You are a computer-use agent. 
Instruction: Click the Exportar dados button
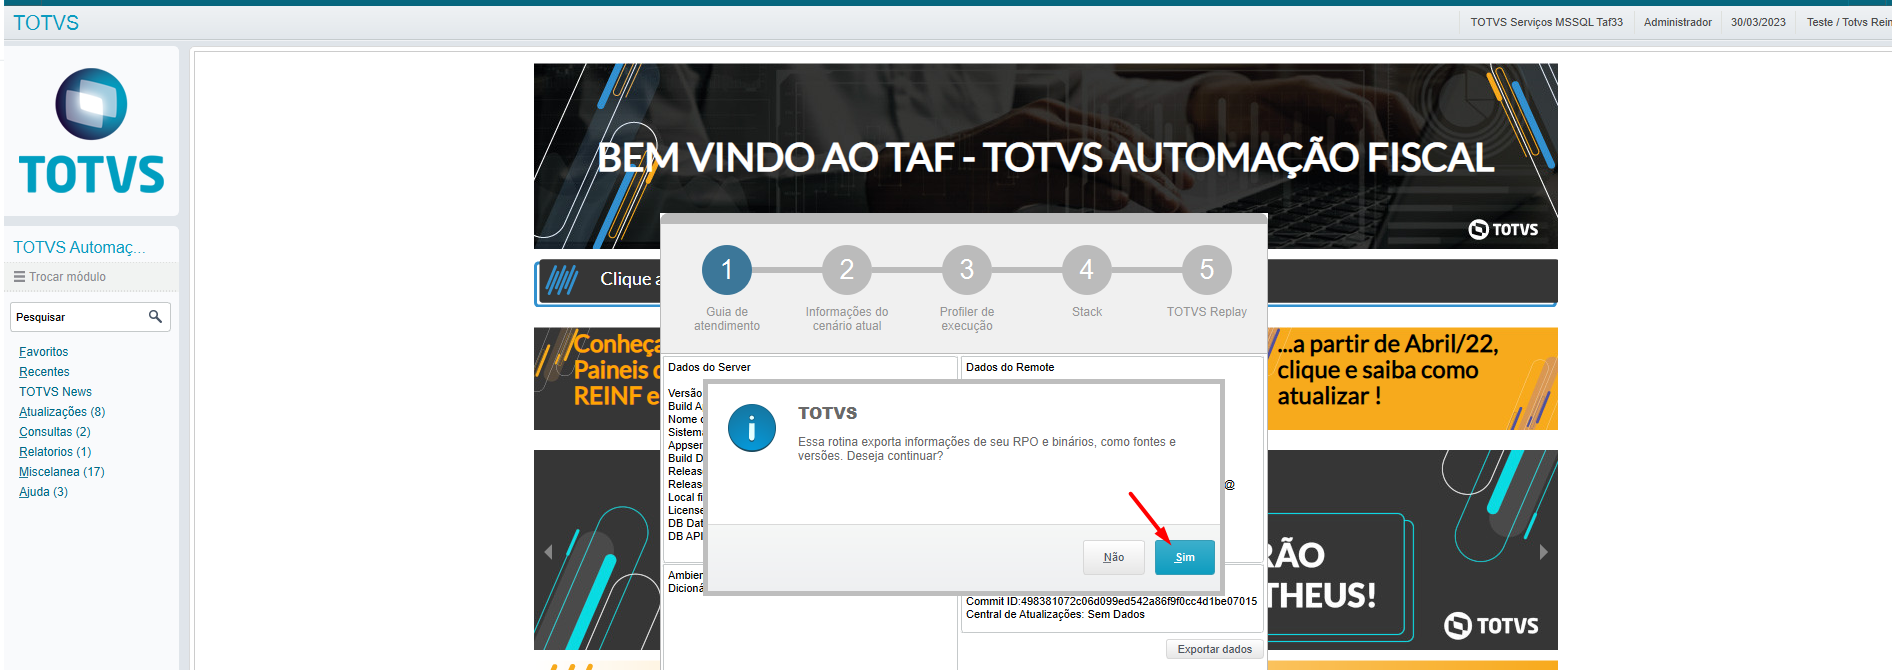1214,649
